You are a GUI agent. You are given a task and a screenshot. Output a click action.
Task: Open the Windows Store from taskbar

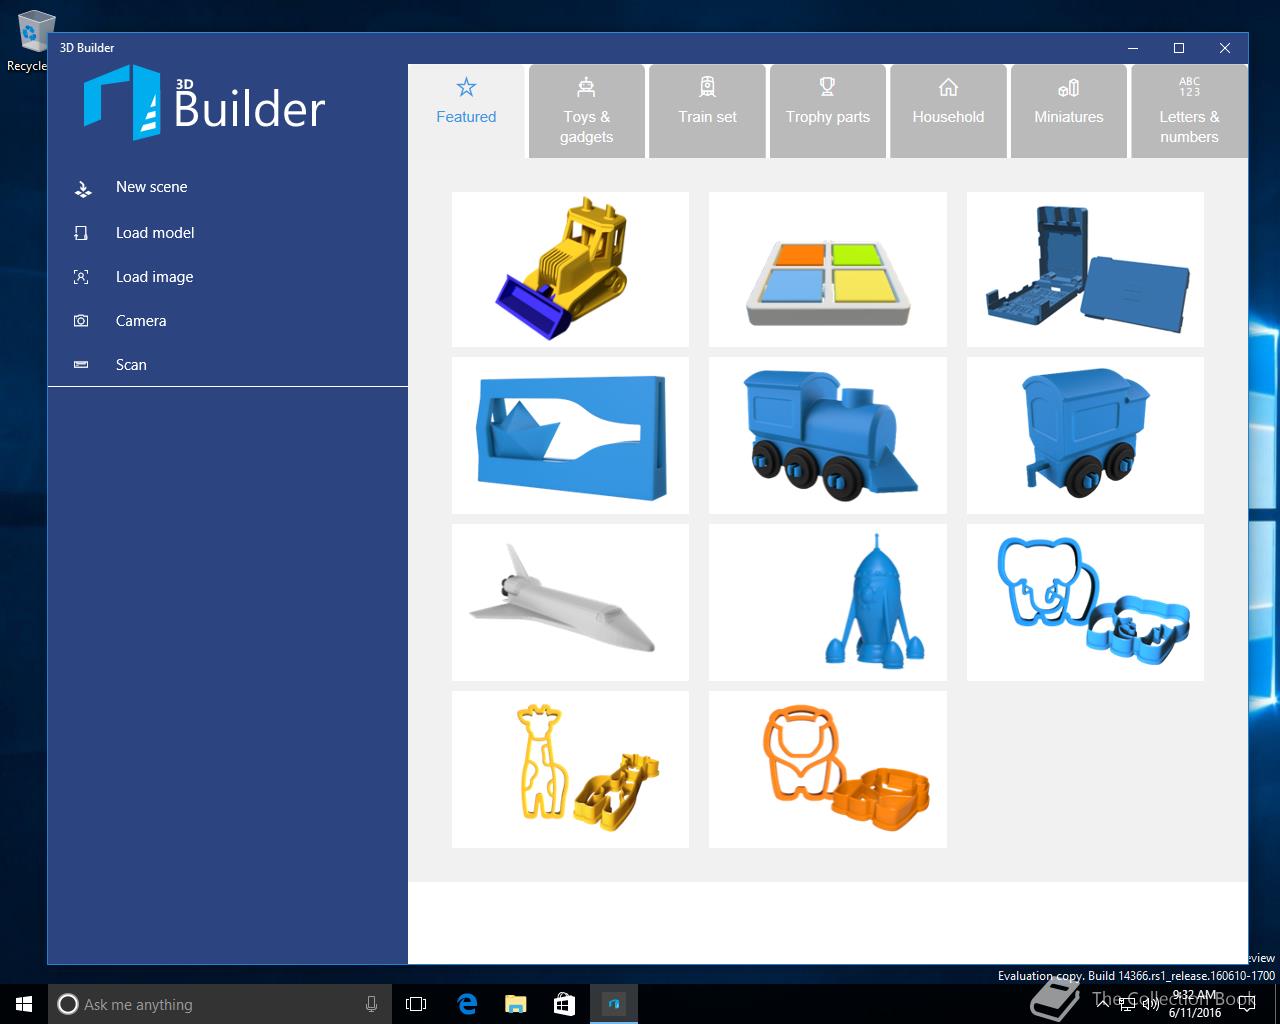[565, 1004]
